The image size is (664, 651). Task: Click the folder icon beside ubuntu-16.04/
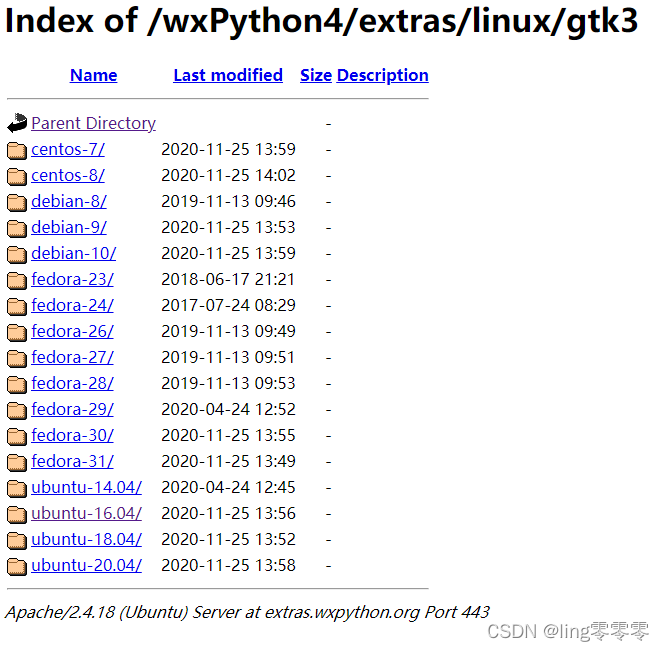[x=17, y=514]
